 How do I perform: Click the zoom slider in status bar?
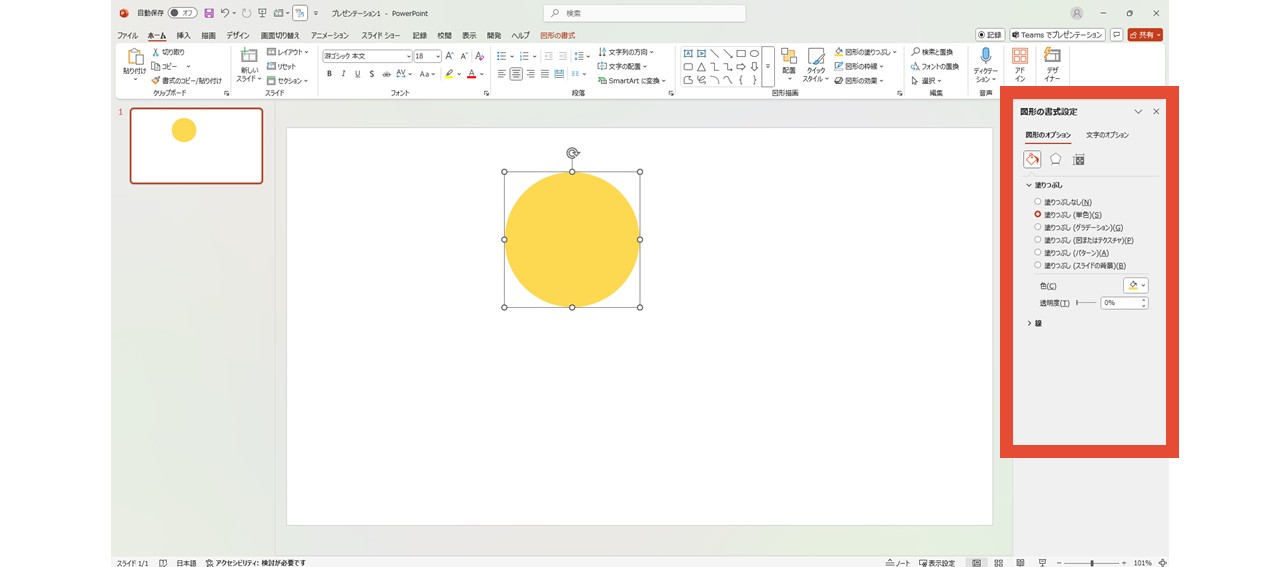click(1092, 562)
